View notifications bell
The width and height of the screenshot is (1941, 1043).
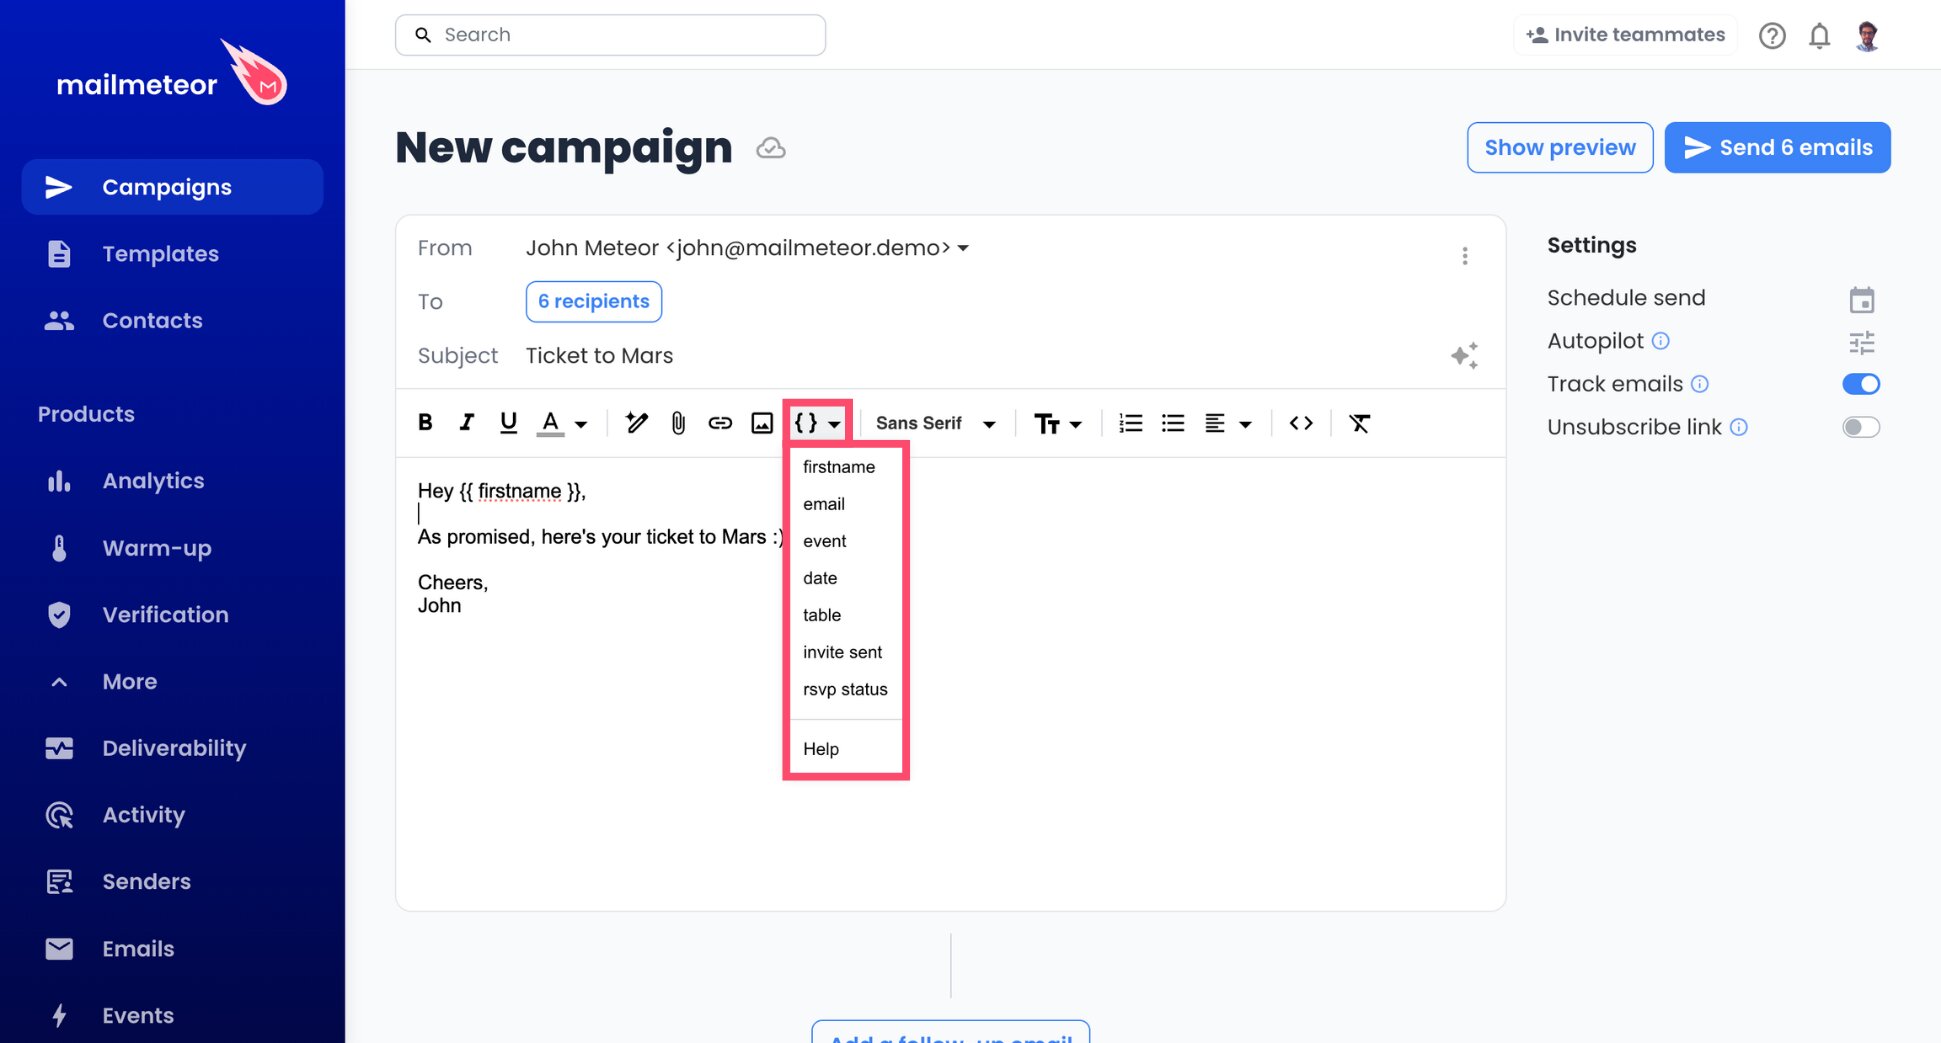pos(1819,36)
